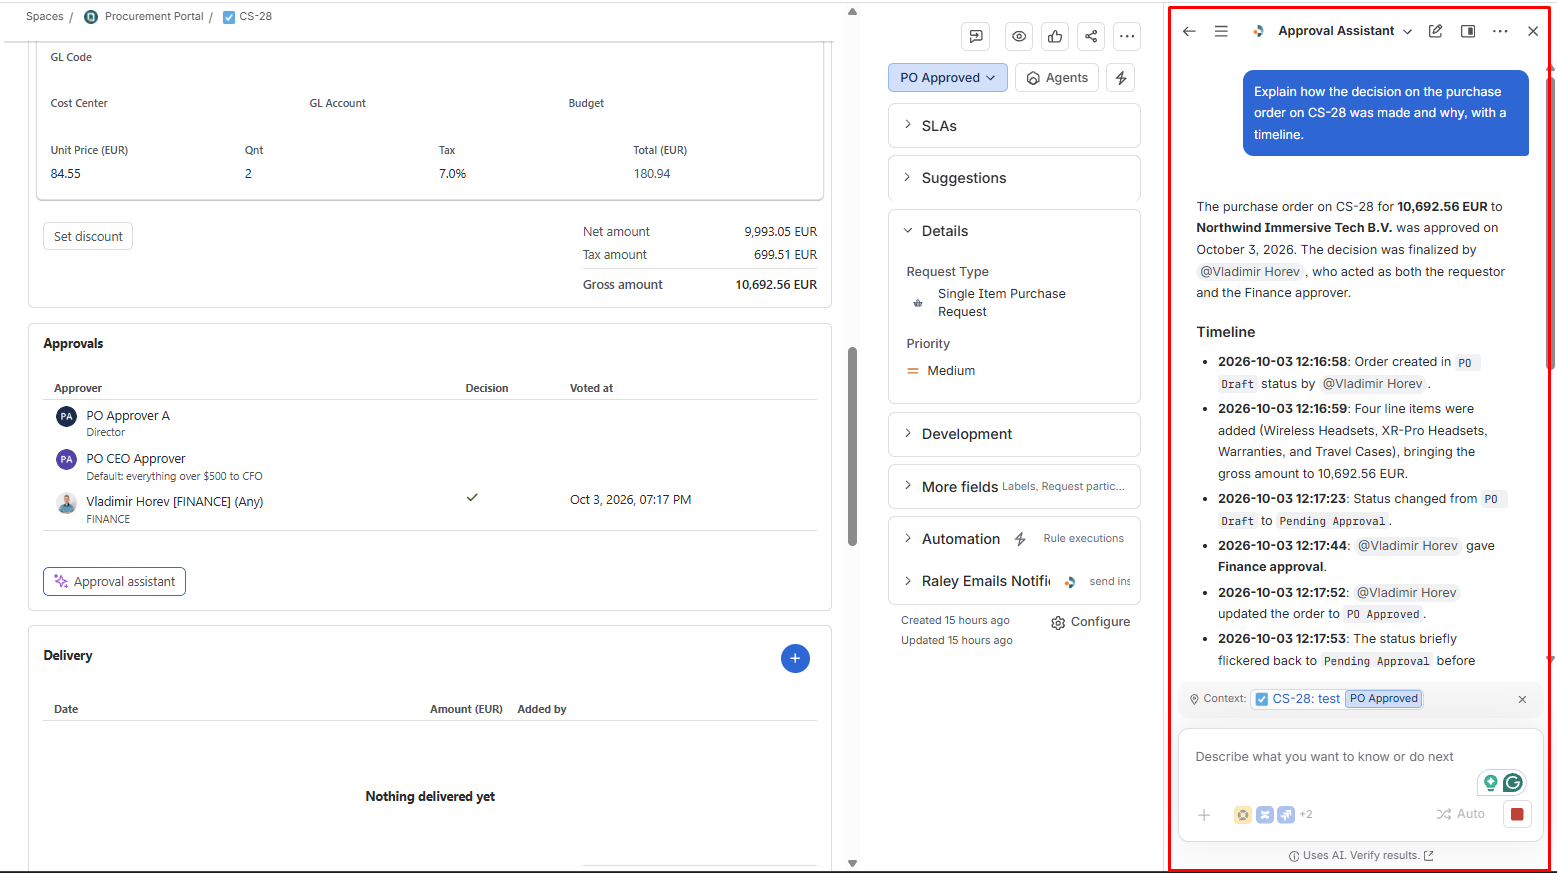Click the +2 more apps indicator

[x=1306, y=815]
